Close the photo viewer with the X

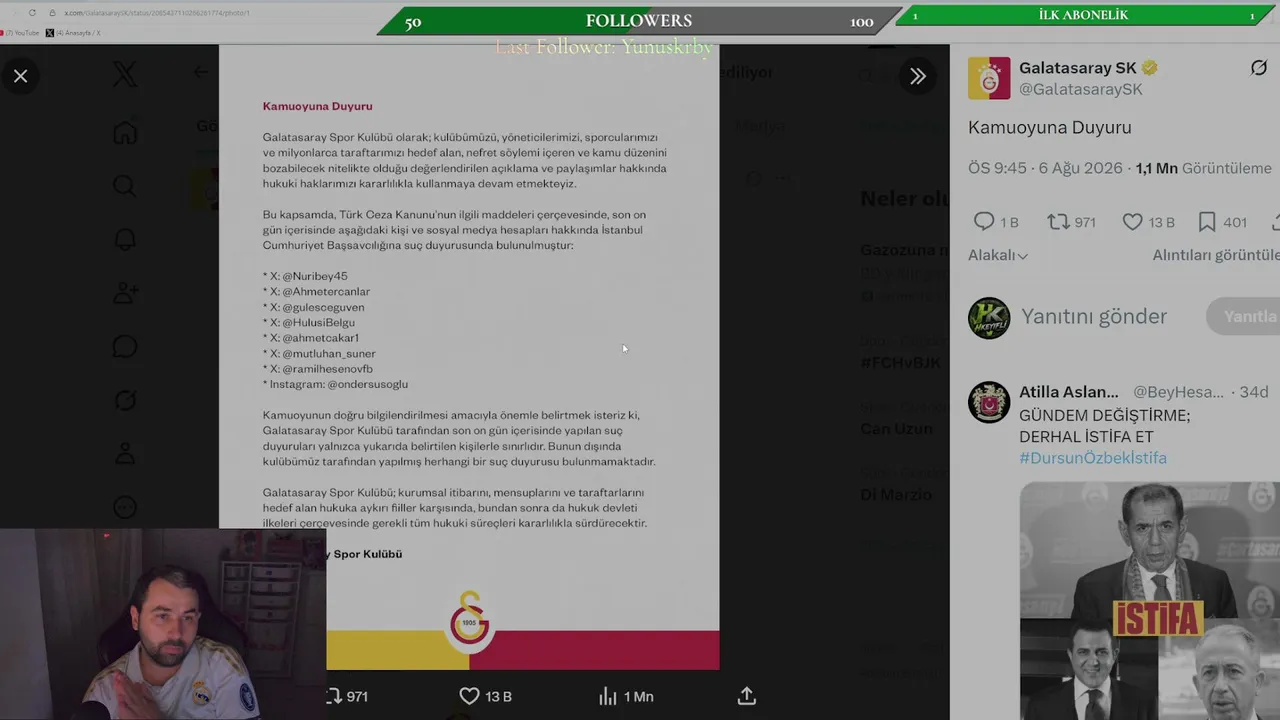pyautogui.click(x=20, y=76)
